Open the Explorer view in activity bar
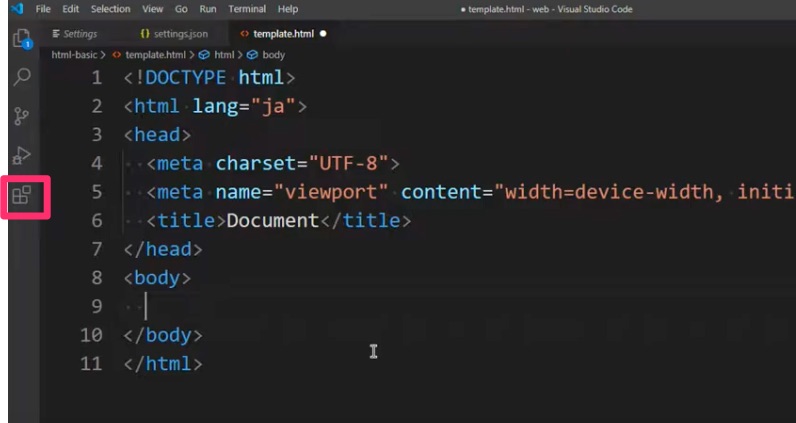Image resolution: width=796 pixels, height=423 pixels. click(x=22, y=39)
